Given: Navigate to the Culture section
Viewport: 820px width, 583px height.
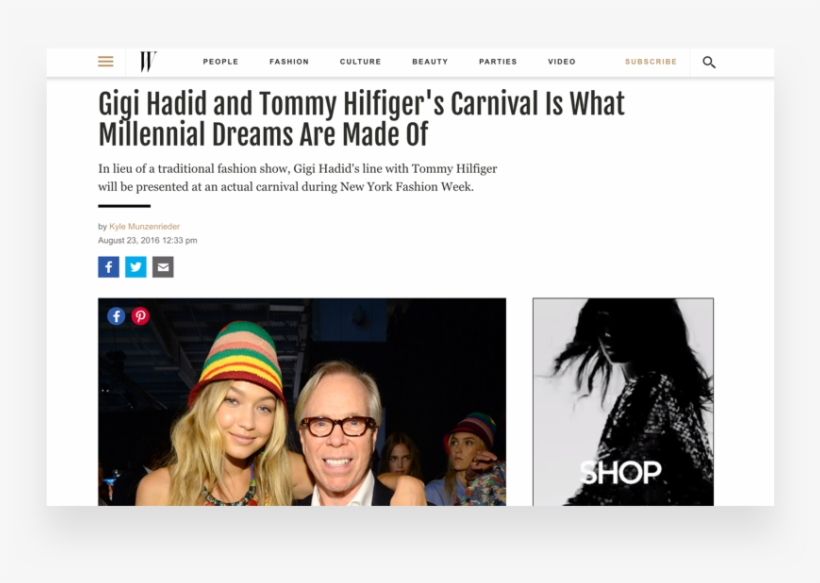Looking at the screenshot, I should (x=360, y=62).
